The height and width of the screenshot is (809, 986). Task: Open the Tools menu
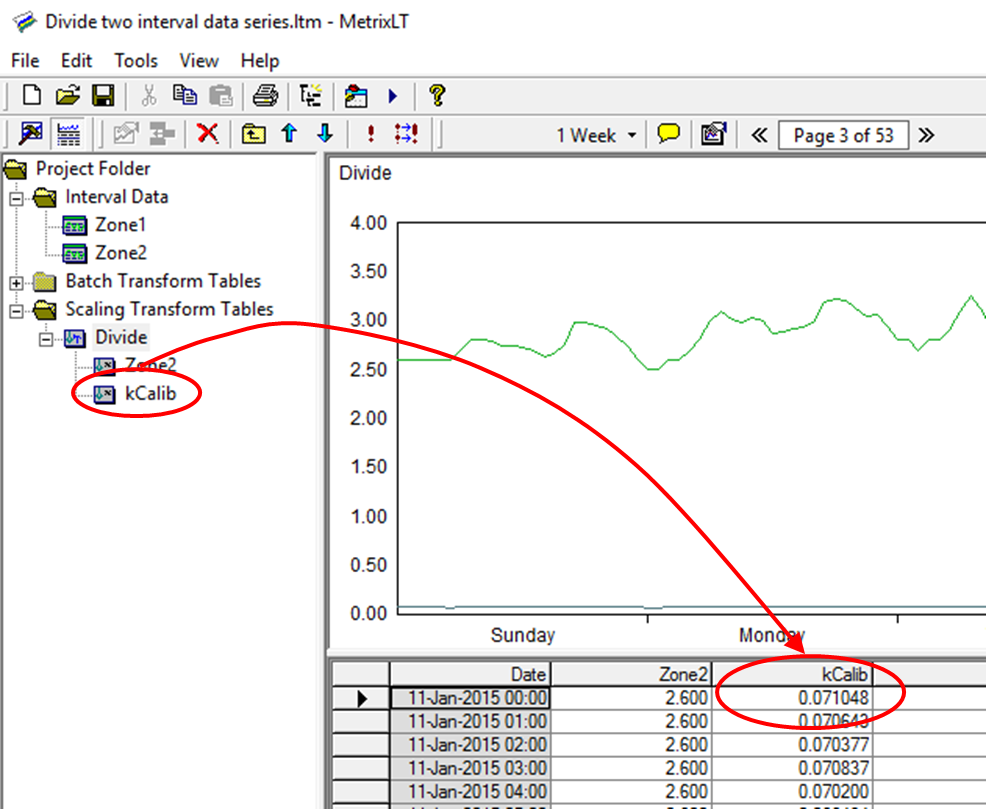tap(136, 61)
